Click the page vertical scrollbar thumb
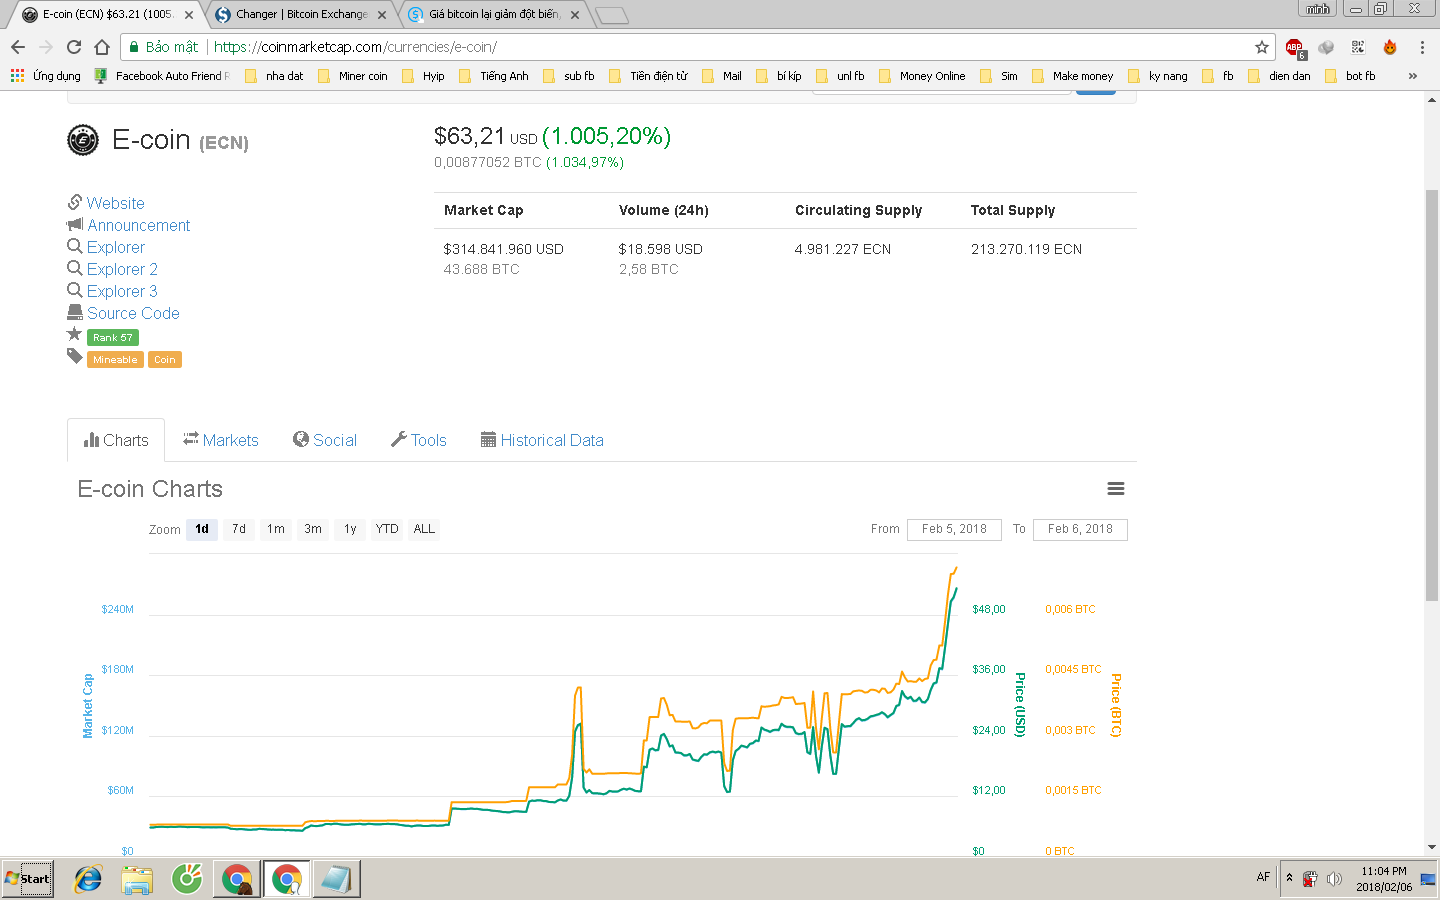 coord(1432,395)
